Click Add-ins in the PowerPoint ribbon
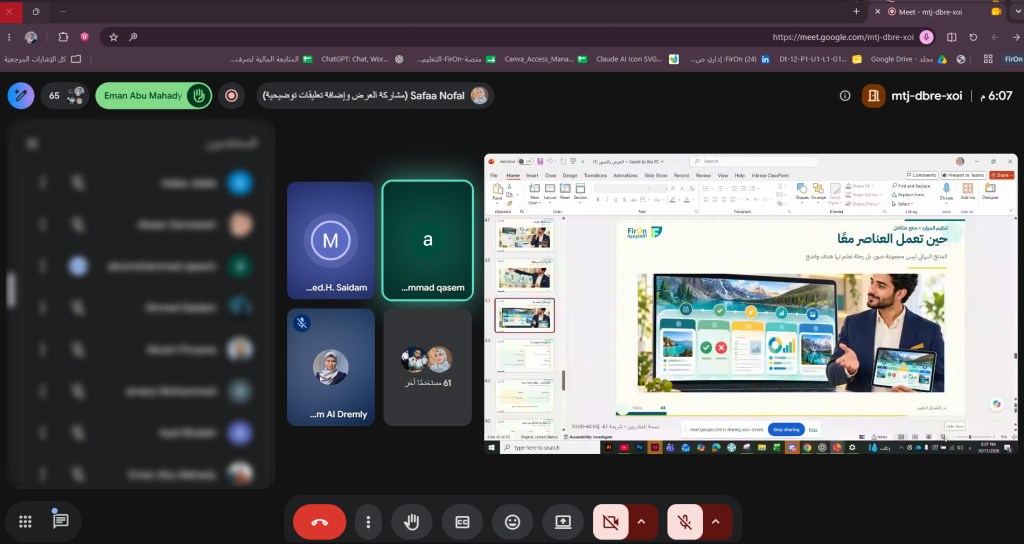Screen dimensions: 1024x544 pos(967,192)
